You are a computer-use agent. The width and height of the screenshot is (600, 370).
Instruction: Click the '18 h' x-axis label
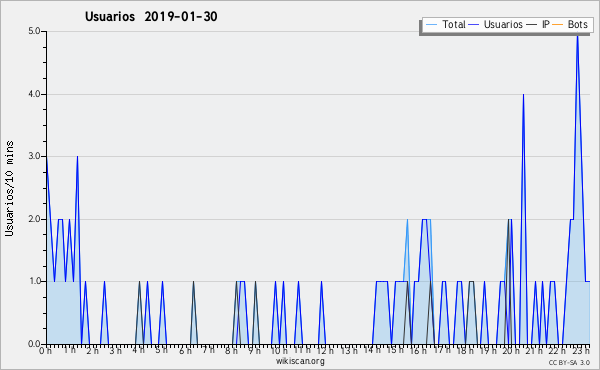tap(465, 351)
